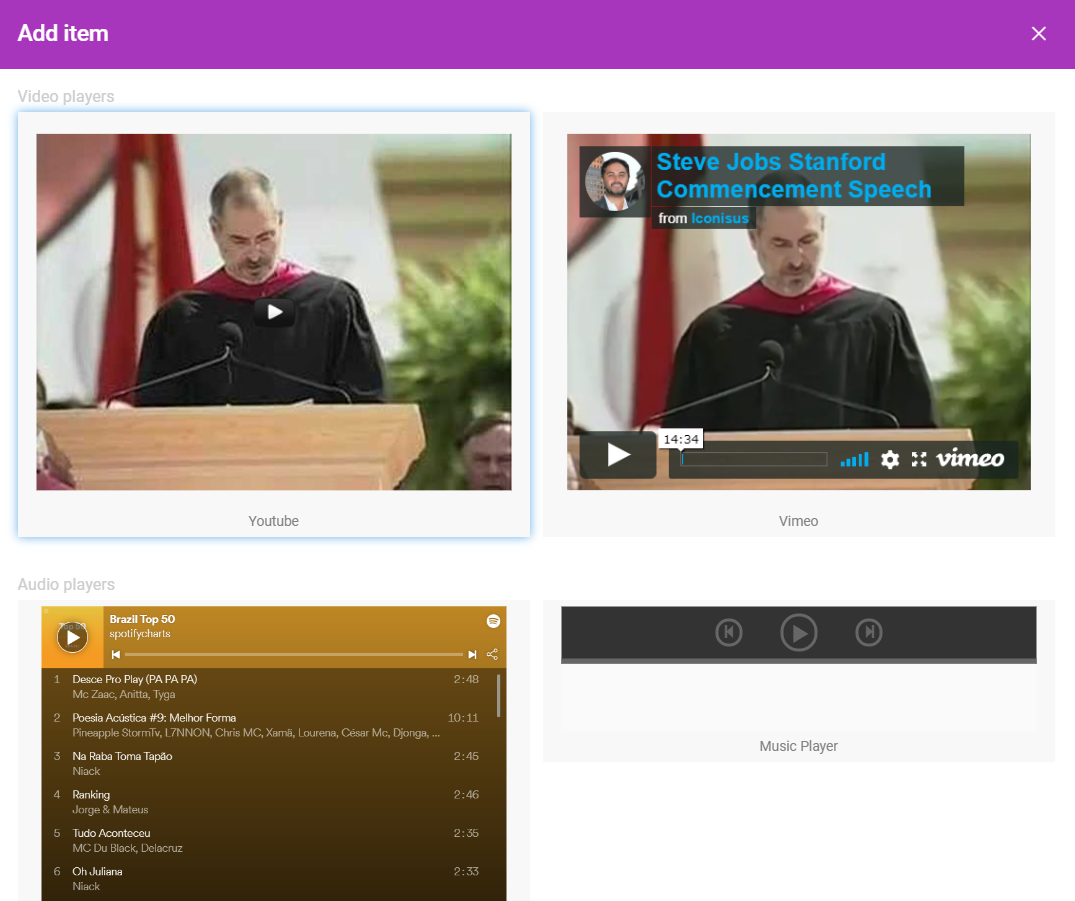
Task: Play the Vimeo video preview
Action: [618, 455]
